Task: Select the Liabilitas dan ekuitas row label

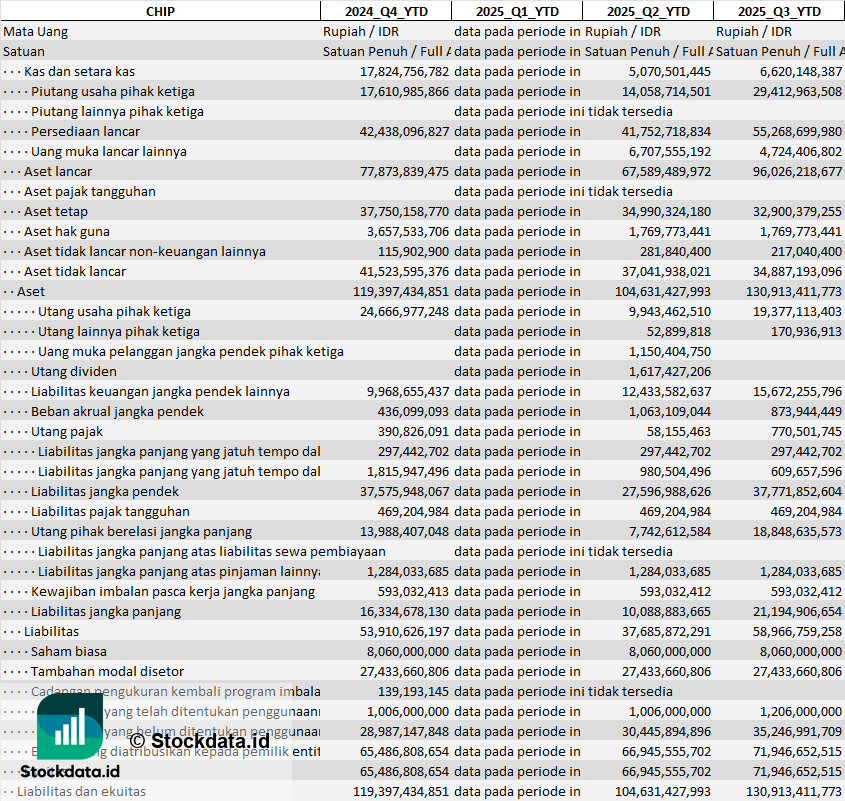Action: coord(81,791)
